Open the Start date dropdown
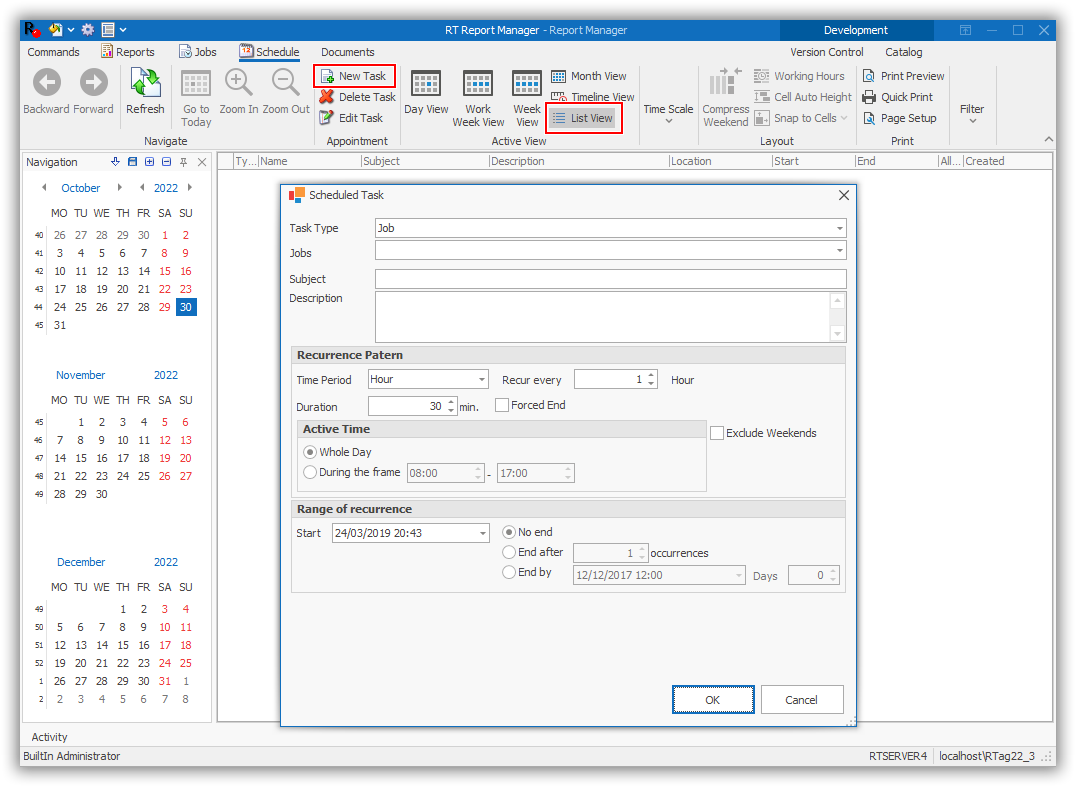 (x=483, y=533)
